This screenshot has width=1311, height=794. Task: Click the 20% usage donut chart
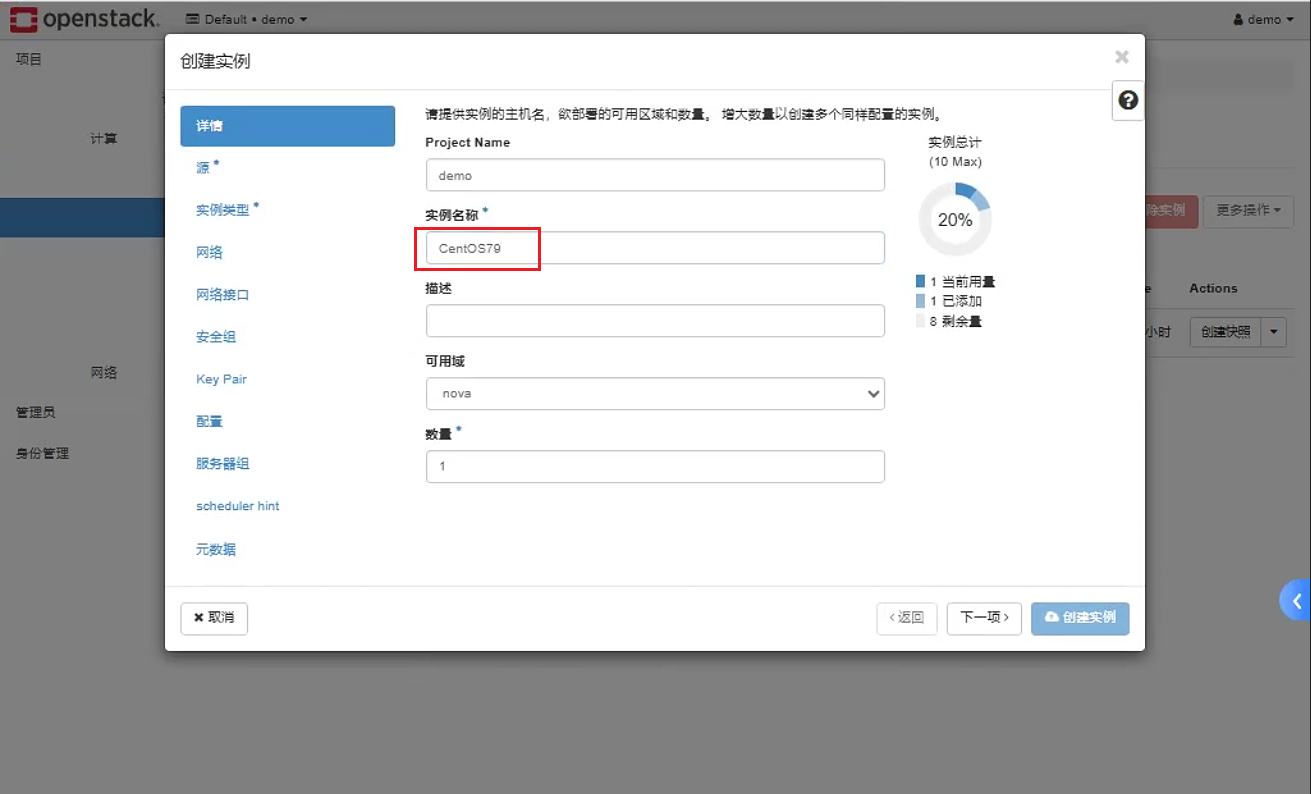[955, 220]
